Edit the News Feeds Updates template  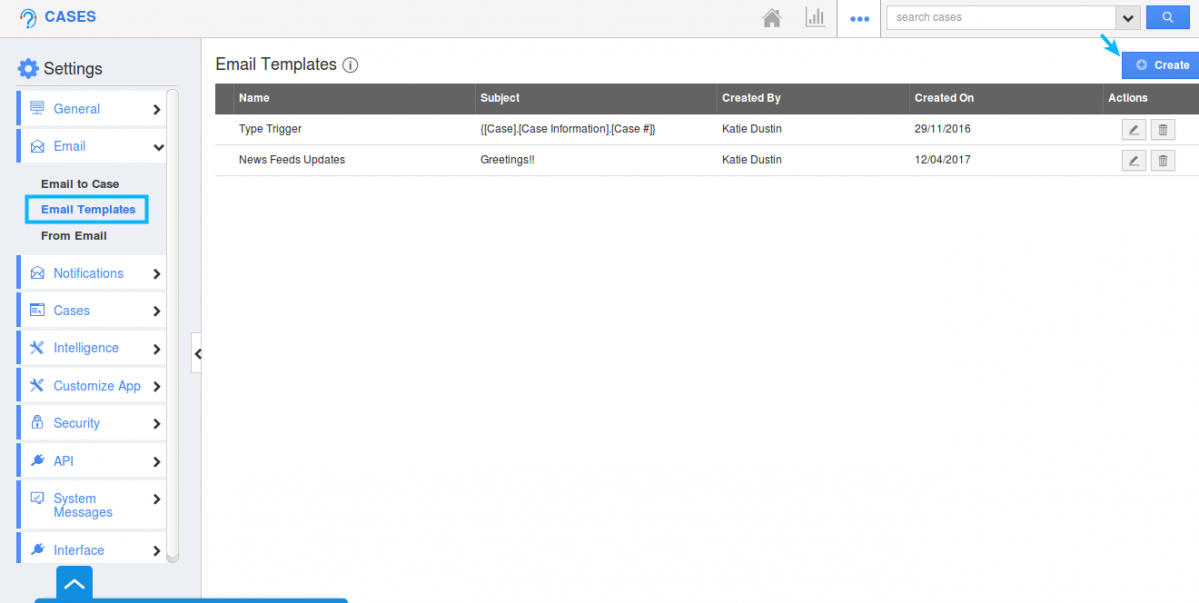pos(1133,160)
